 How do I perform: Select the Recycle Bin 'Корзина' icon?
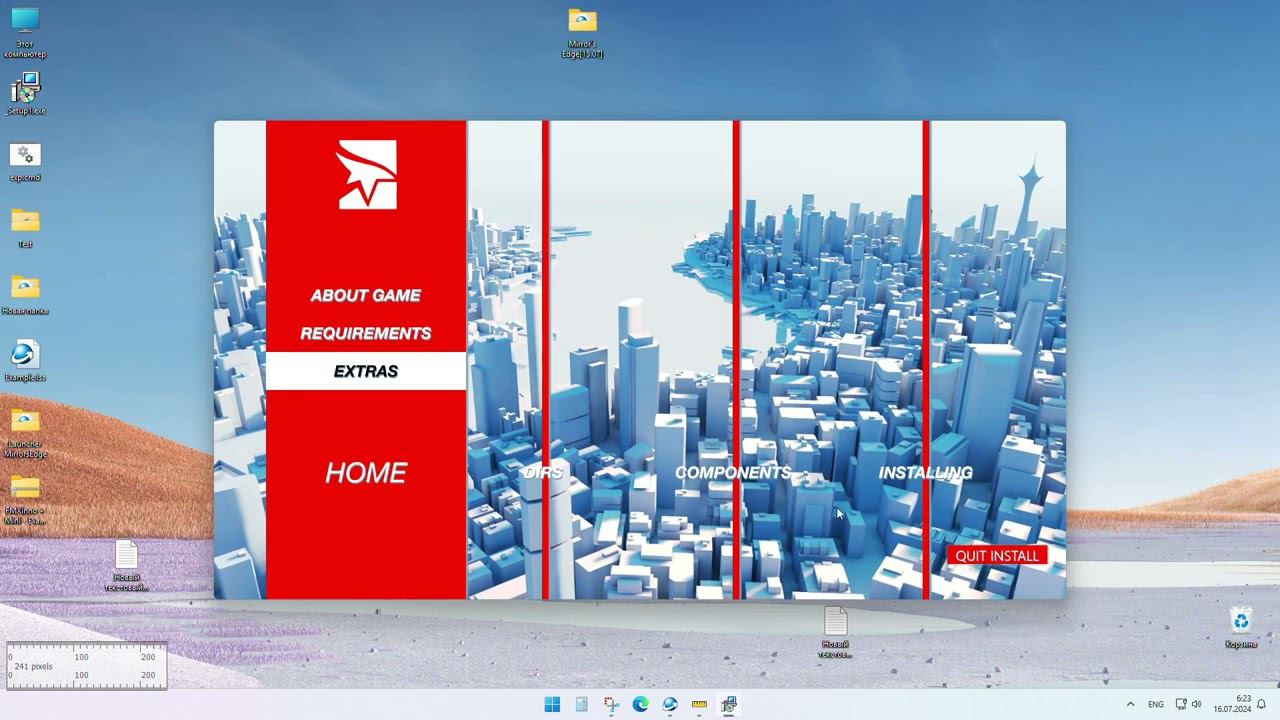[1241, 627]
